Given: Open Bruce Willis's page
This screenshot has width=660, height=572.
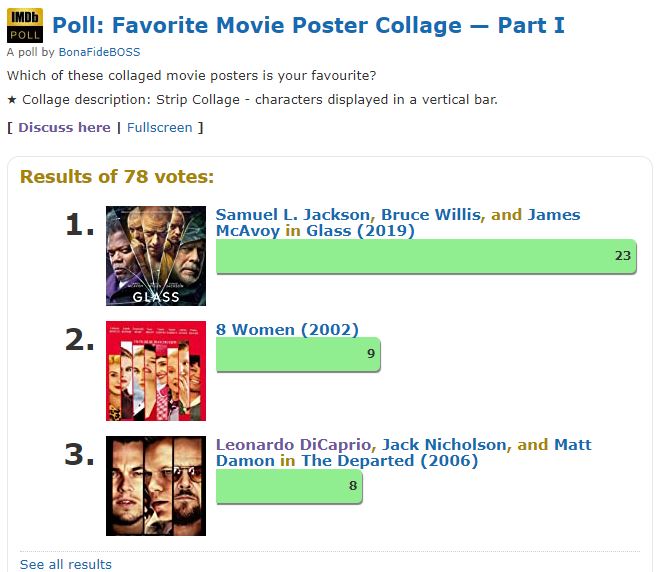Looking at the screenshot, I should [x=432, y=215].
